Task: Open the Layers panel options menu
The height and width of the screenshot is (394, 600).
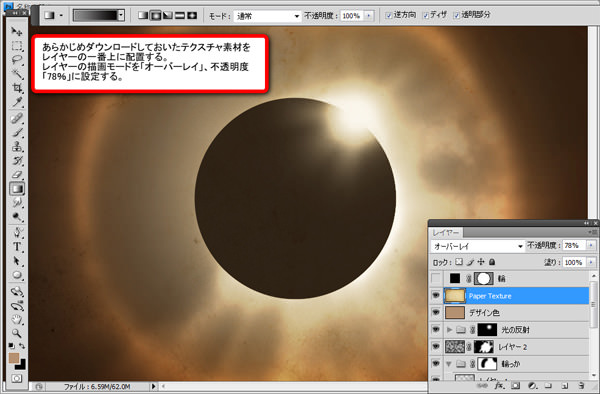Action: [x=593, y=232]
